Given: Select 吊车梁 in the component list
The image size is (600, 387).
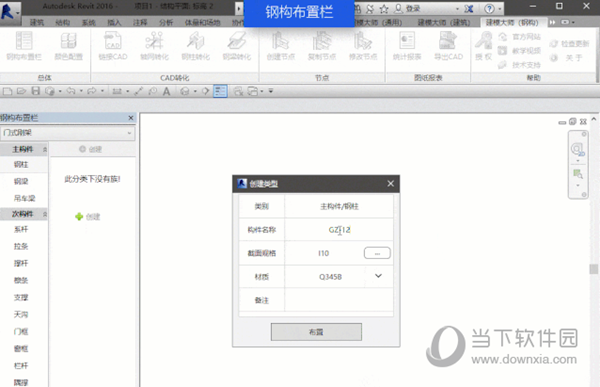Looking at the screenshot, I should coord(24,198).
